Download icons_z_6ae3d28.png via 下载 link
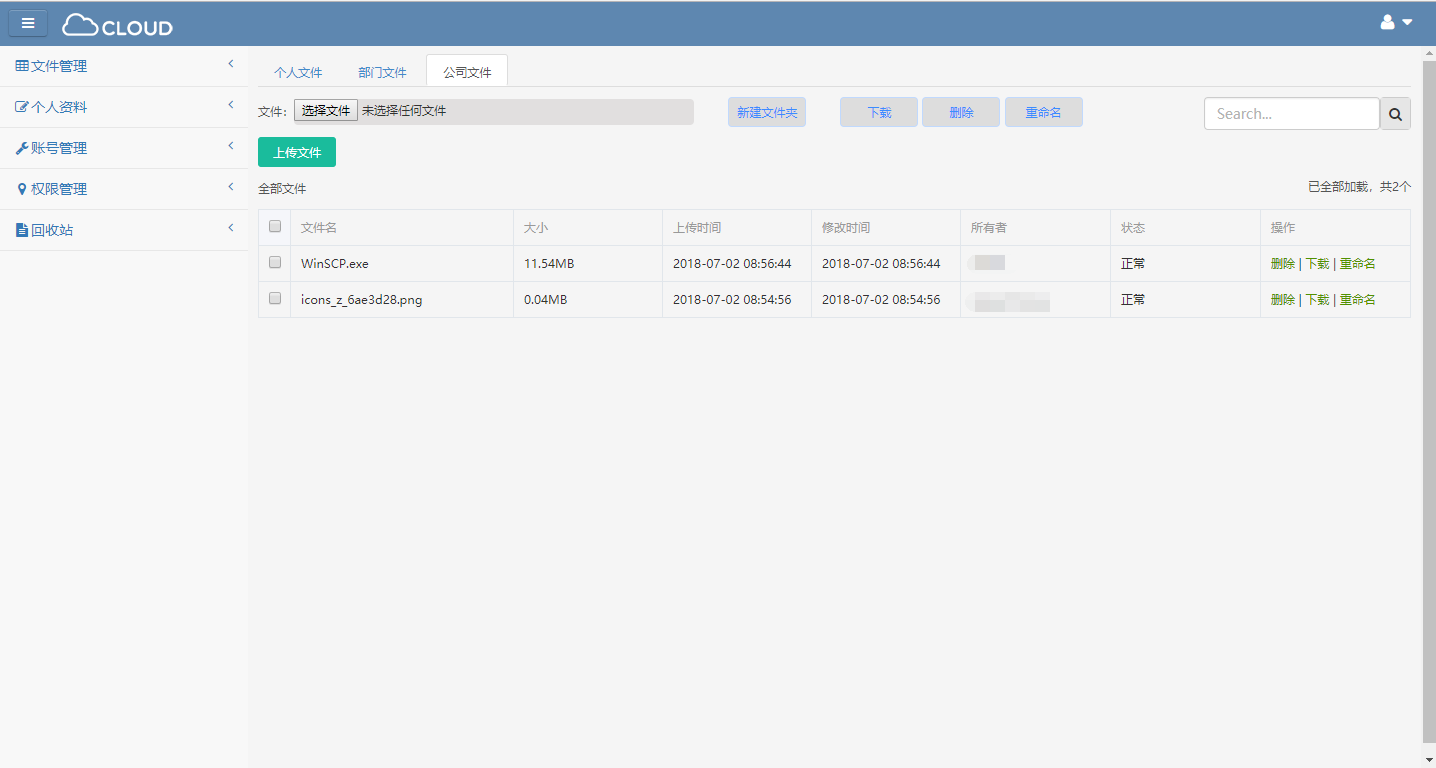 click(1317, 300)
